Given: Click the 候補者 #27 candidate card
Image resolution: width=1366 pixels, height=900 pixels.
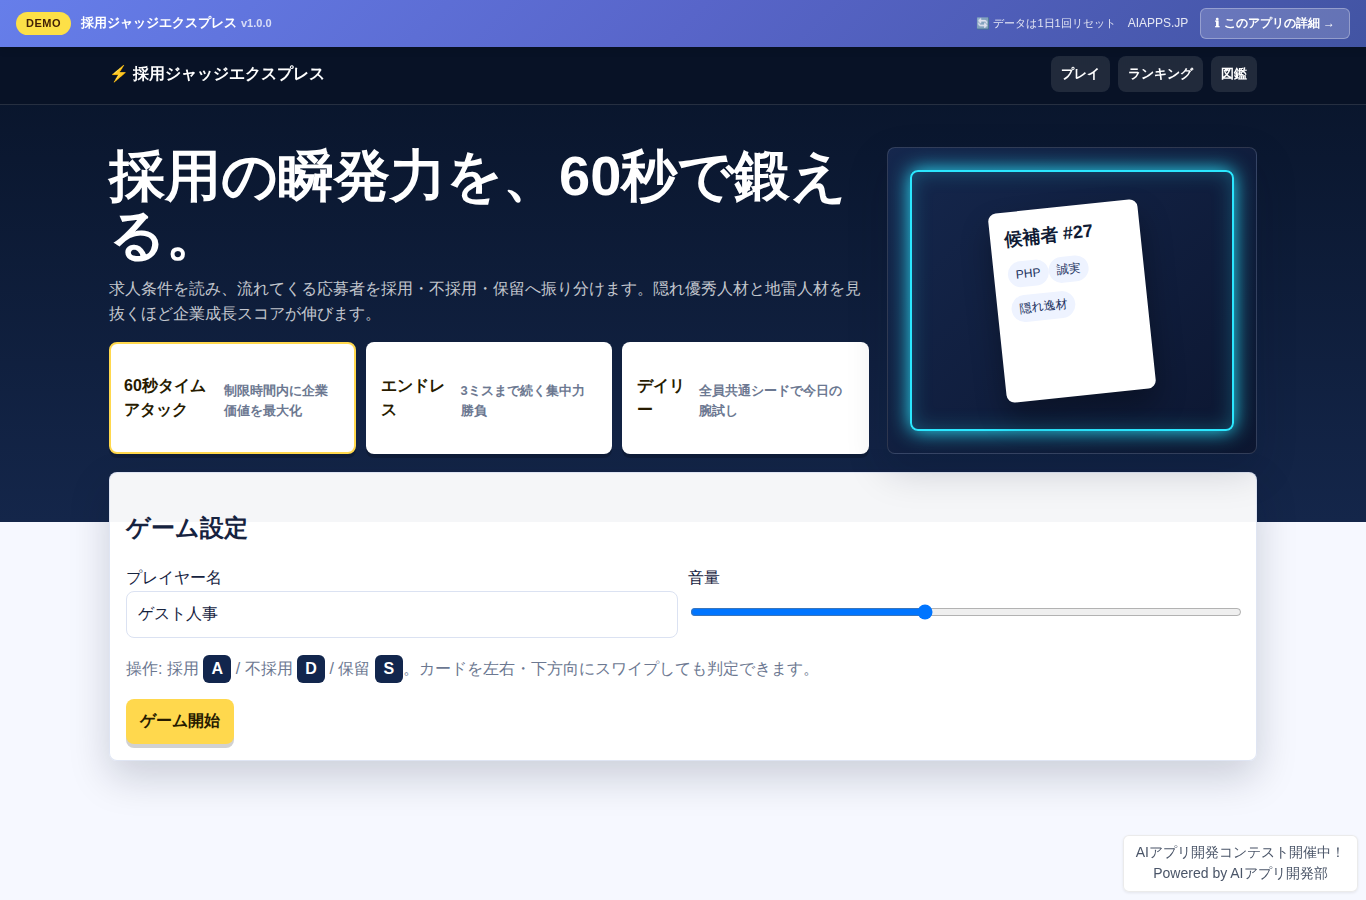Looking at the screenshot, I should [x=1072, y=301].
